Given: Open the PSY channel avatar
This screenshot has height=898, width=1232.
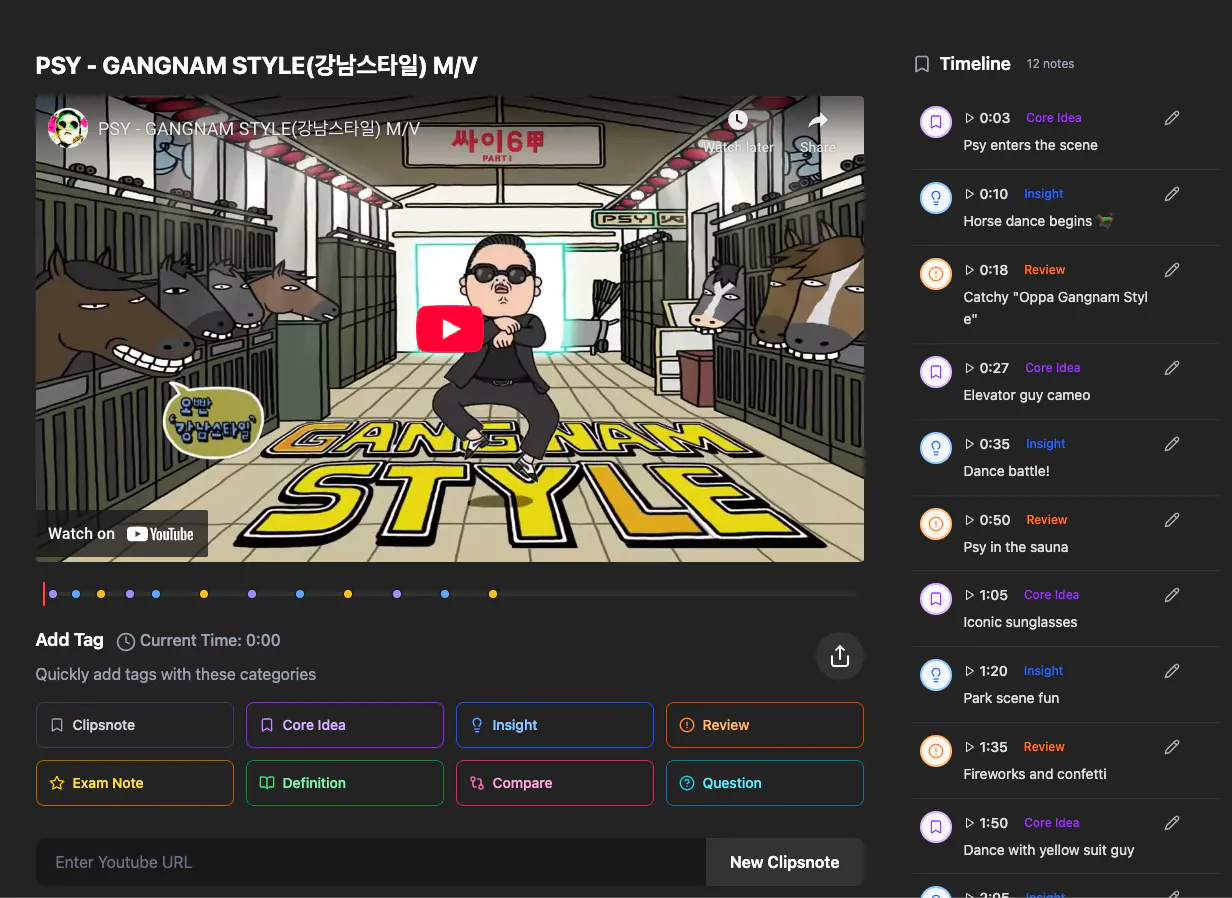Looking at the screenshot, I should (x=68, y=128).
